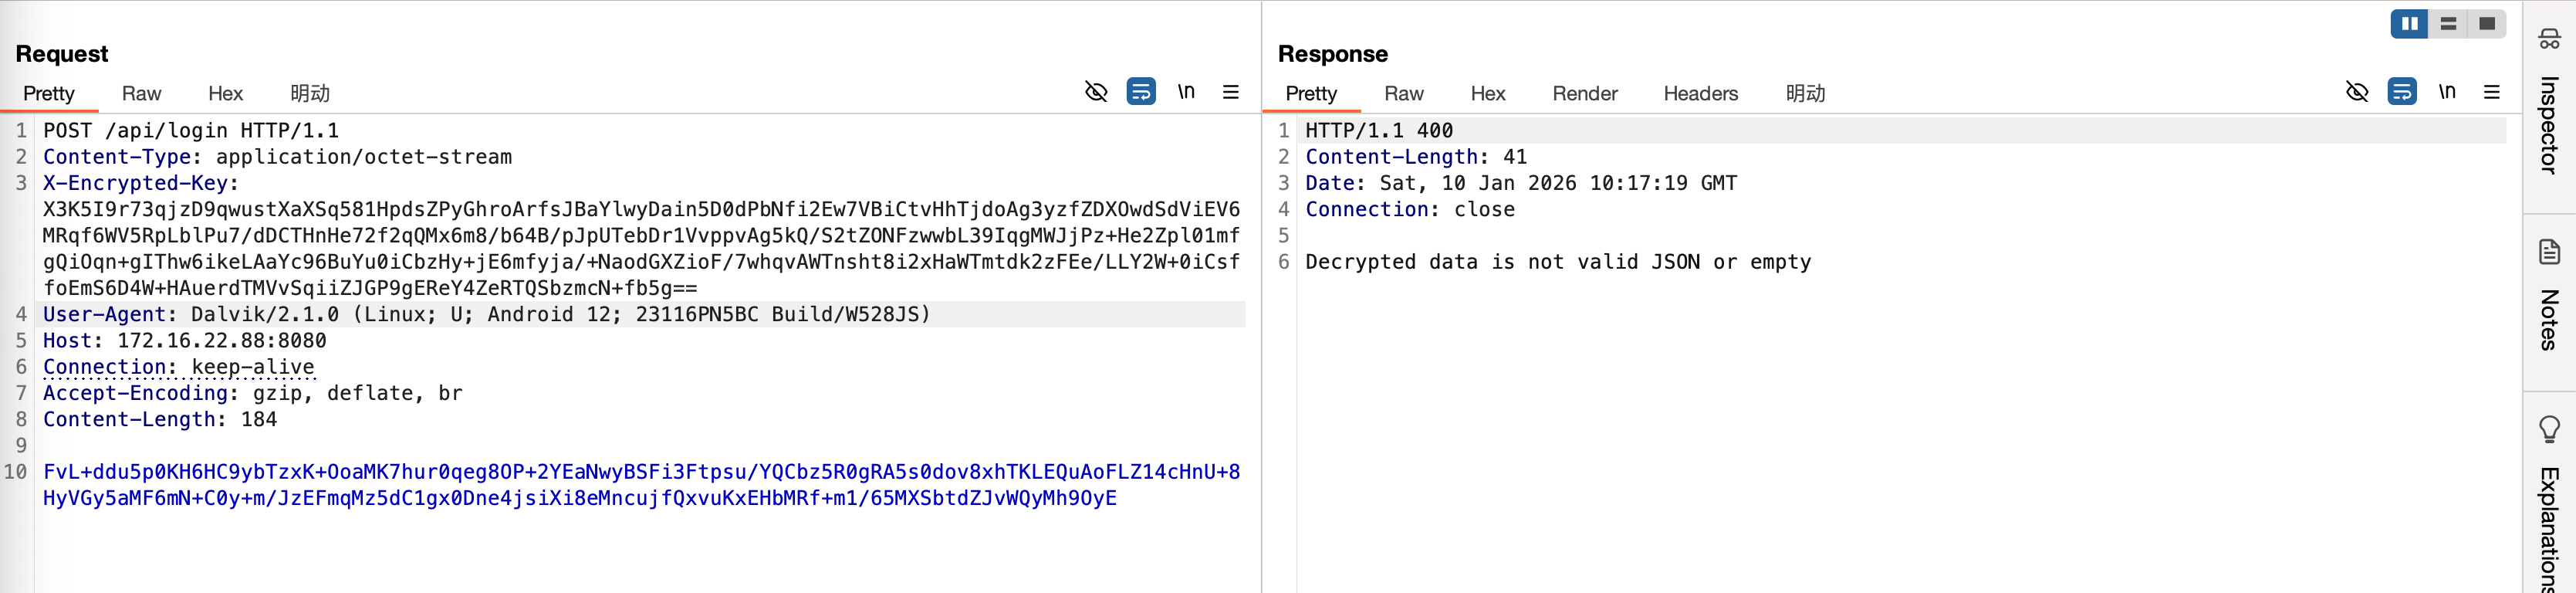
Task: Show non-printable characters in Response pane
Action: [x=2447, y=92]
